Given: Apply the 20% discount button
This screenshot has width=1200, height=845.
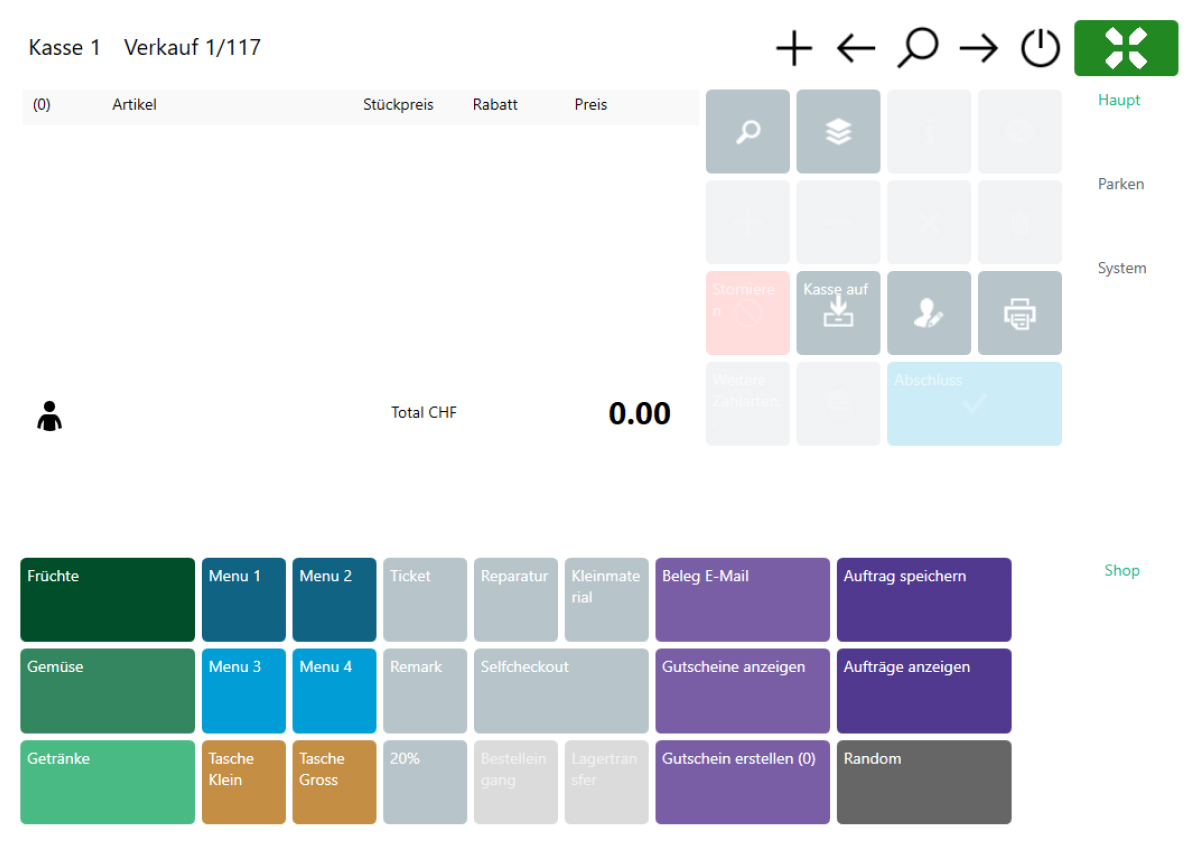Looking at the screenshot, I should (x=424, y=782).
